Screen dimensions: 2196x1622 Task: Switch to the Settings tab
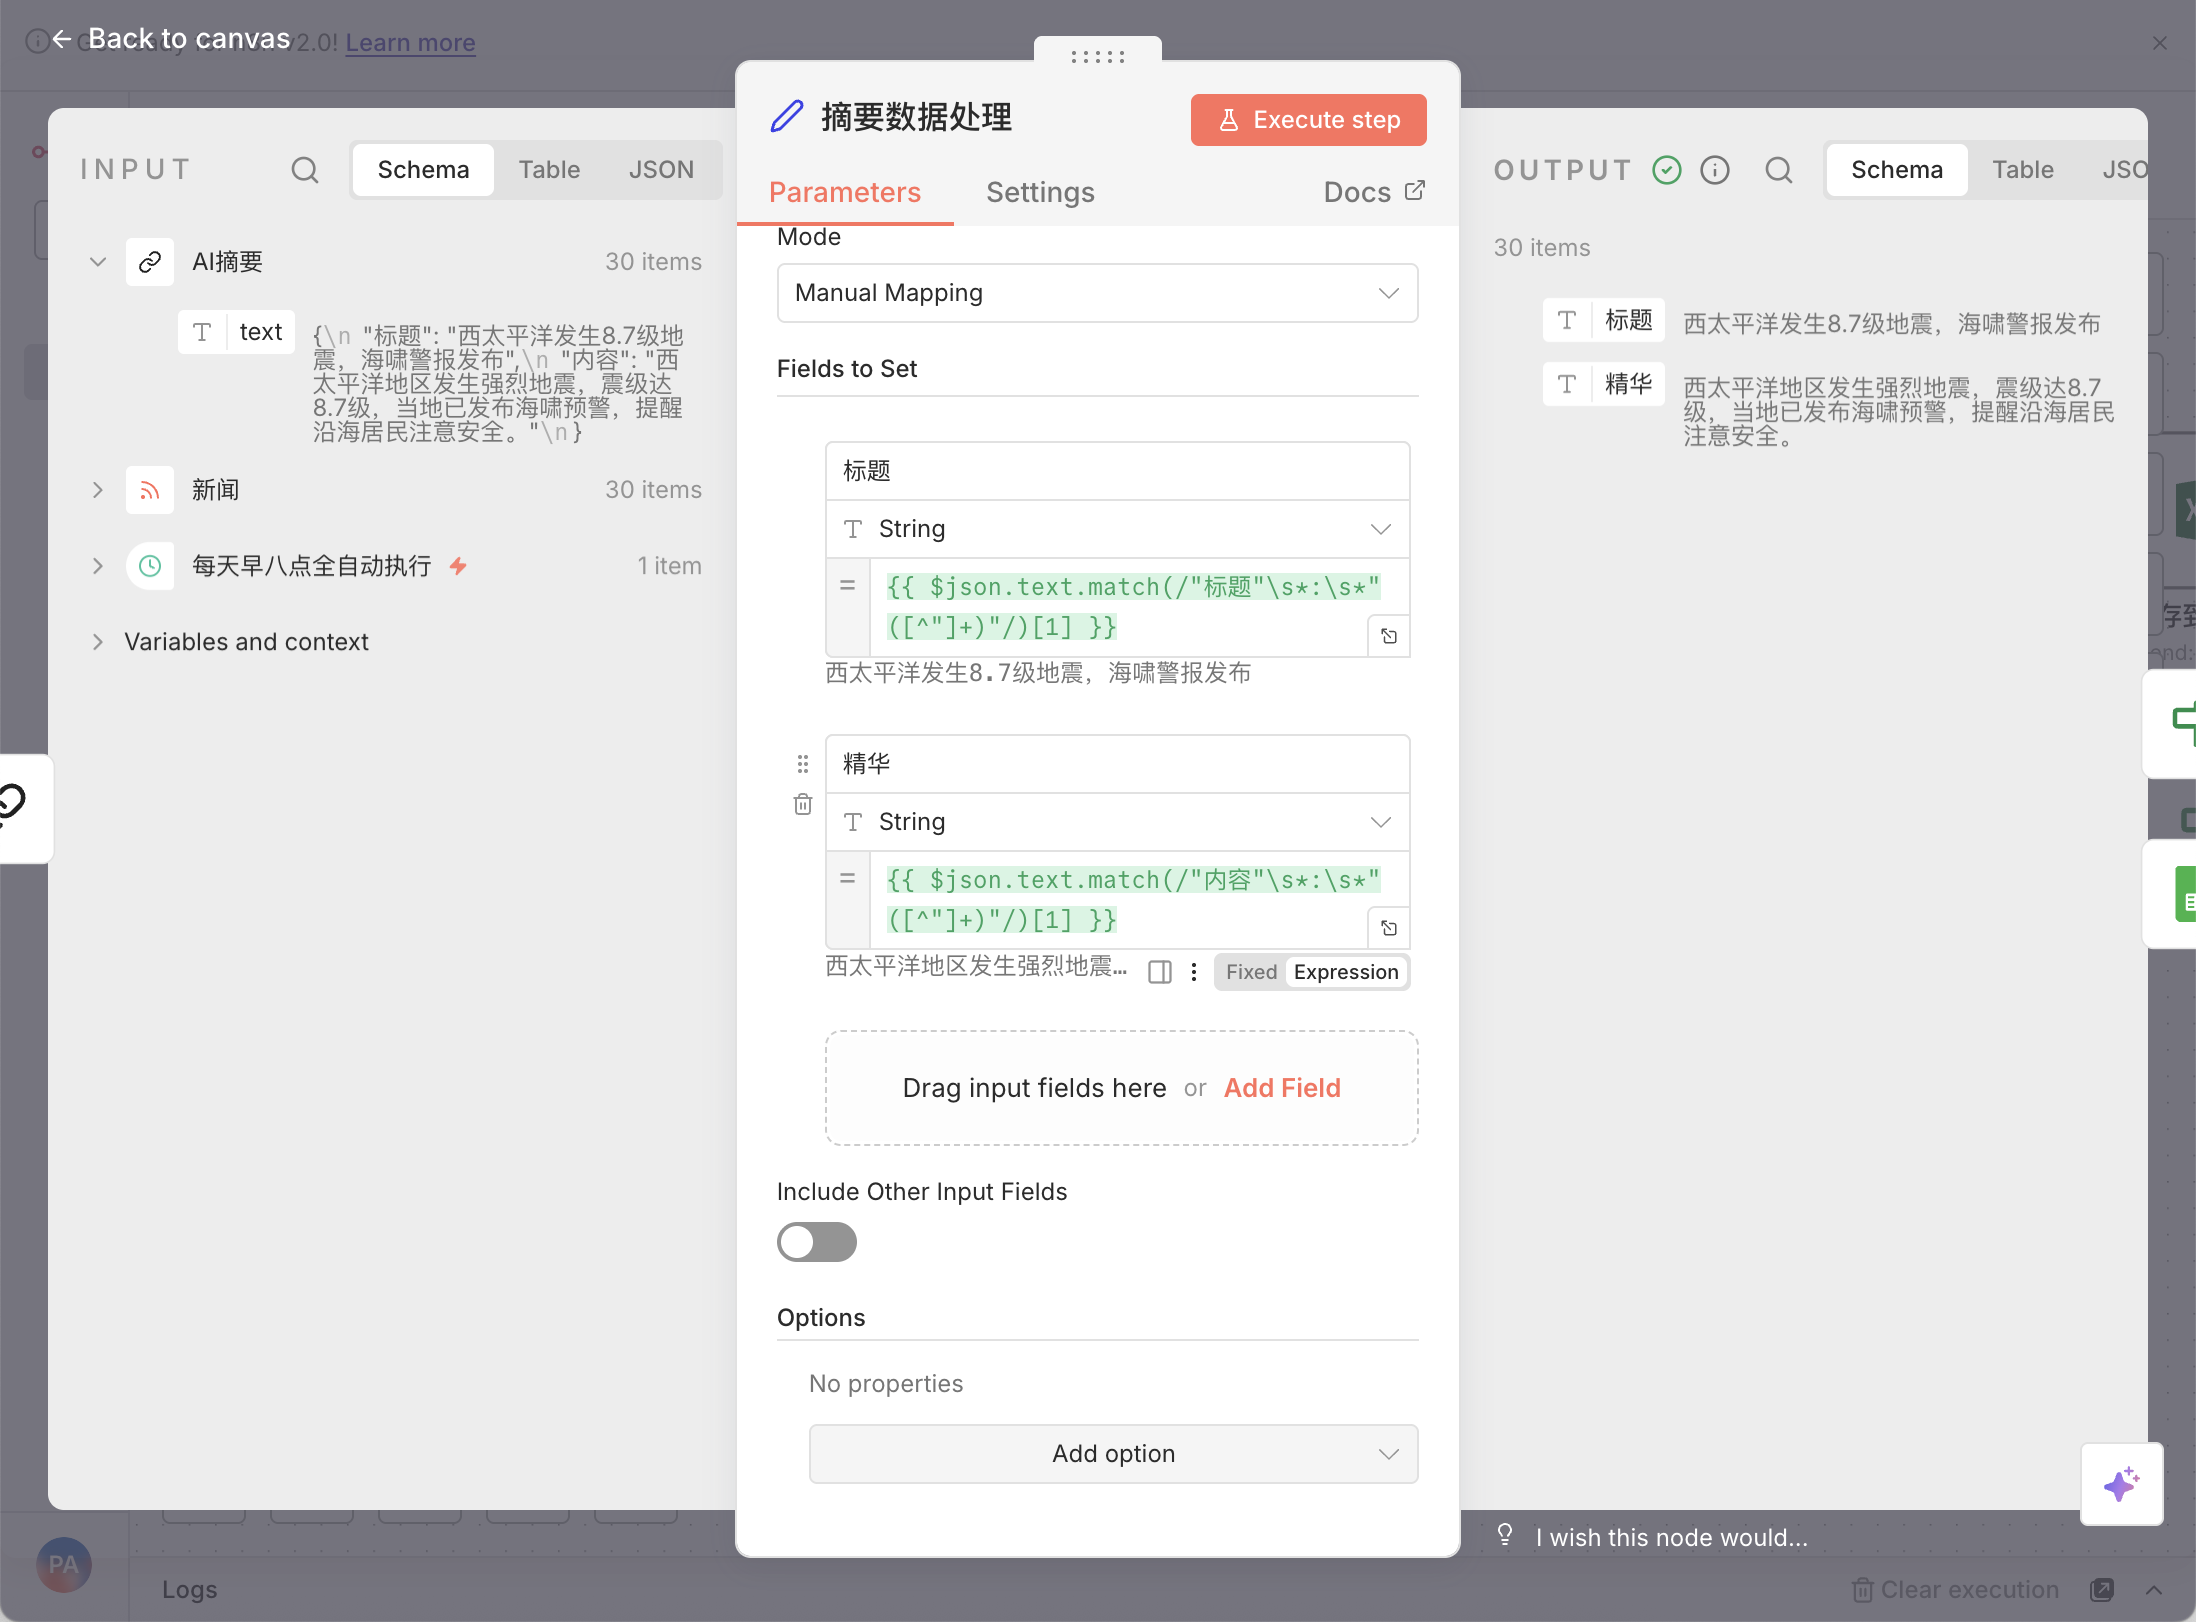[x=1040, y=192]
